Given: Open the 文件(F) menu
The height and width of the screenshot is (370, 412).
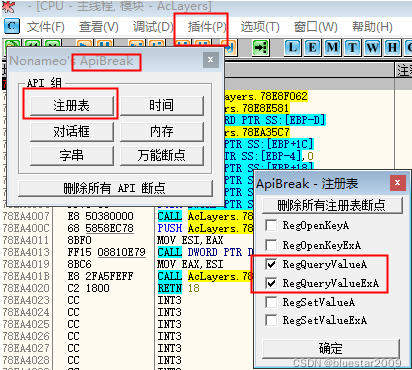Looking at the screenshot, I should pyautogui.click(x=45, y=27).
